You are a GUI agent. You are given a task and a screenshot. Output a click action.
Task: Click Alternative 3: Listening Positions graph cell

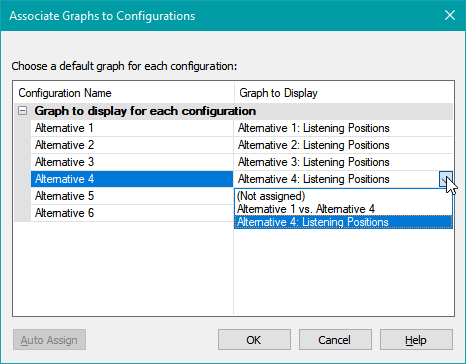point(343,162)
